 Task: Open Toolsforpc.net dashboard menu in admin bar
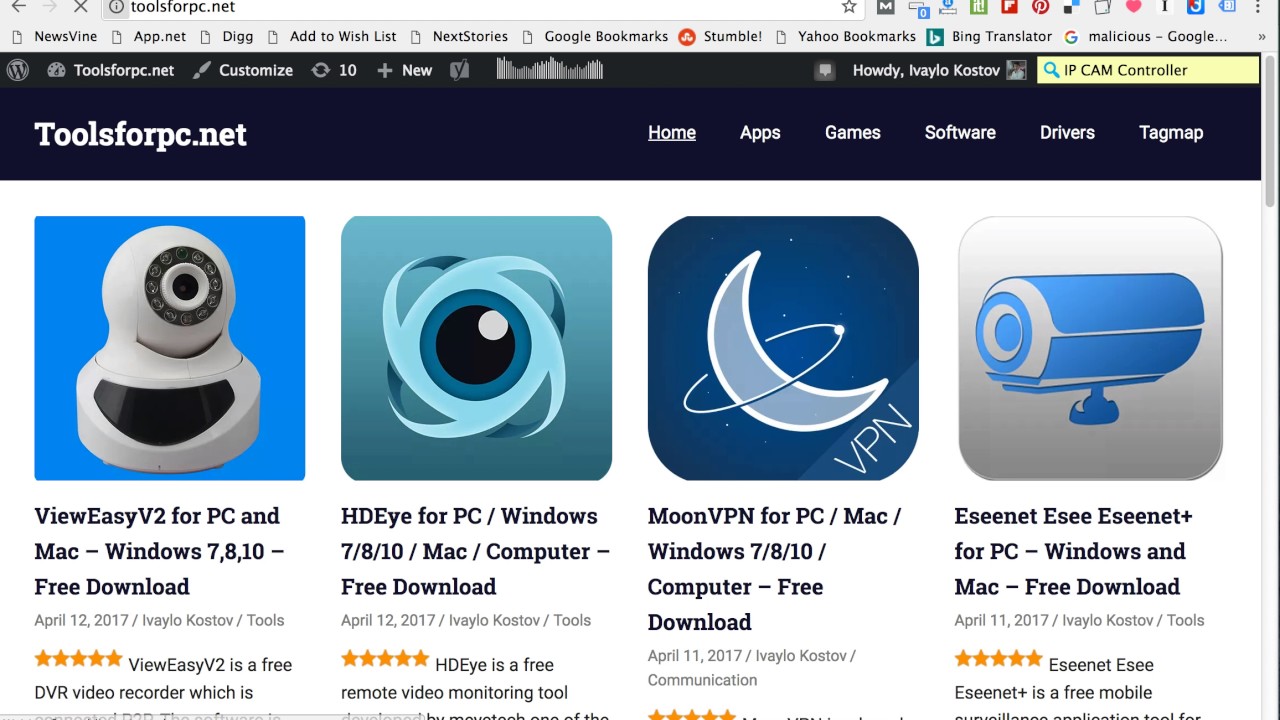coord(111,70)
